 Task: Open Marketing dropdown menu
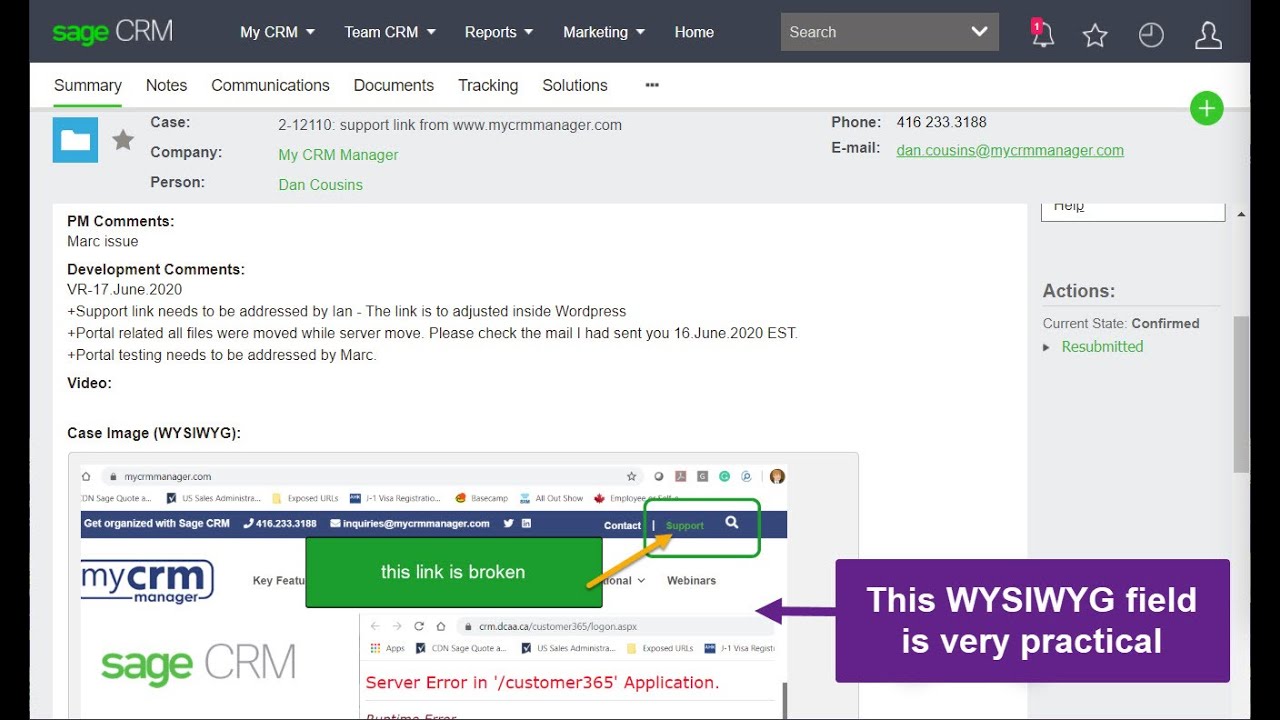coord(604,32)
